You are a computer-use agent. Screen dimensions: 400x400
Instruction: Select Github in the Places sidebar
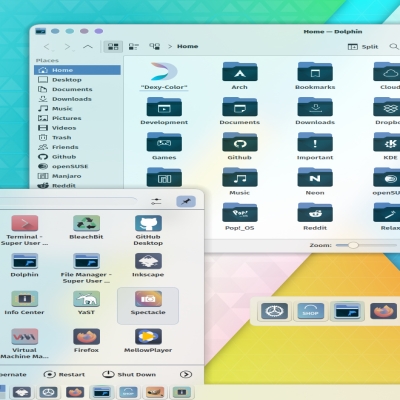coord(77,157)
